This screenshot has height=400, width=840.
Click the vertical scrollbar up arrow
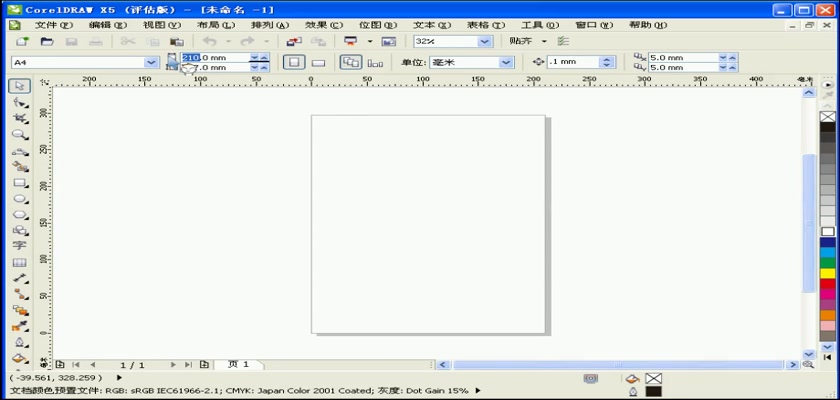coord(809,93)
